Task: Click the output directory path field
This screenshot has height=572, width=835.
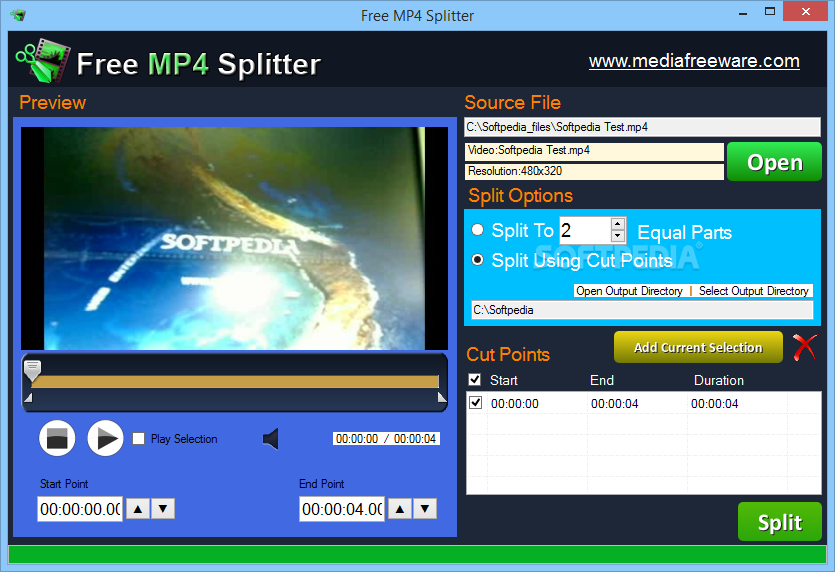Action: tap(642, 310)
